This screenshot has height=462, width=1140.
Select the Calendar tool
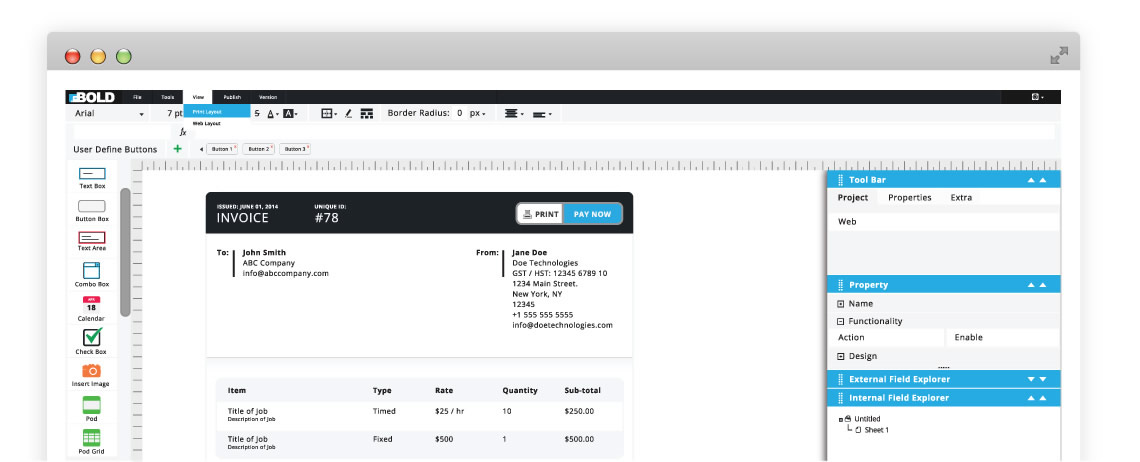coord(92,308)
